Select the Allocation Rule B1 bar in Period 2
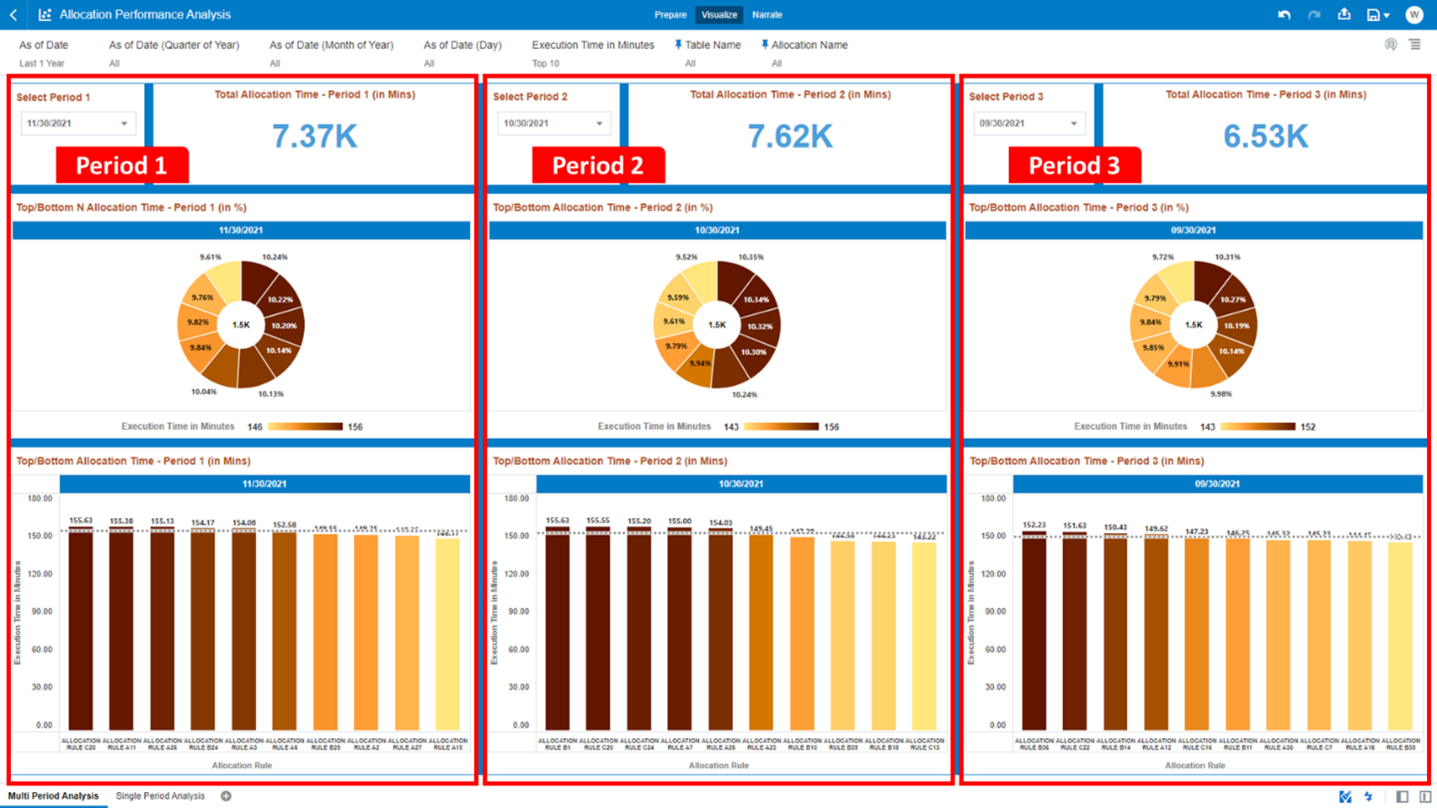The width and height of the screenshot is (1437, 808). pos(557,628)
